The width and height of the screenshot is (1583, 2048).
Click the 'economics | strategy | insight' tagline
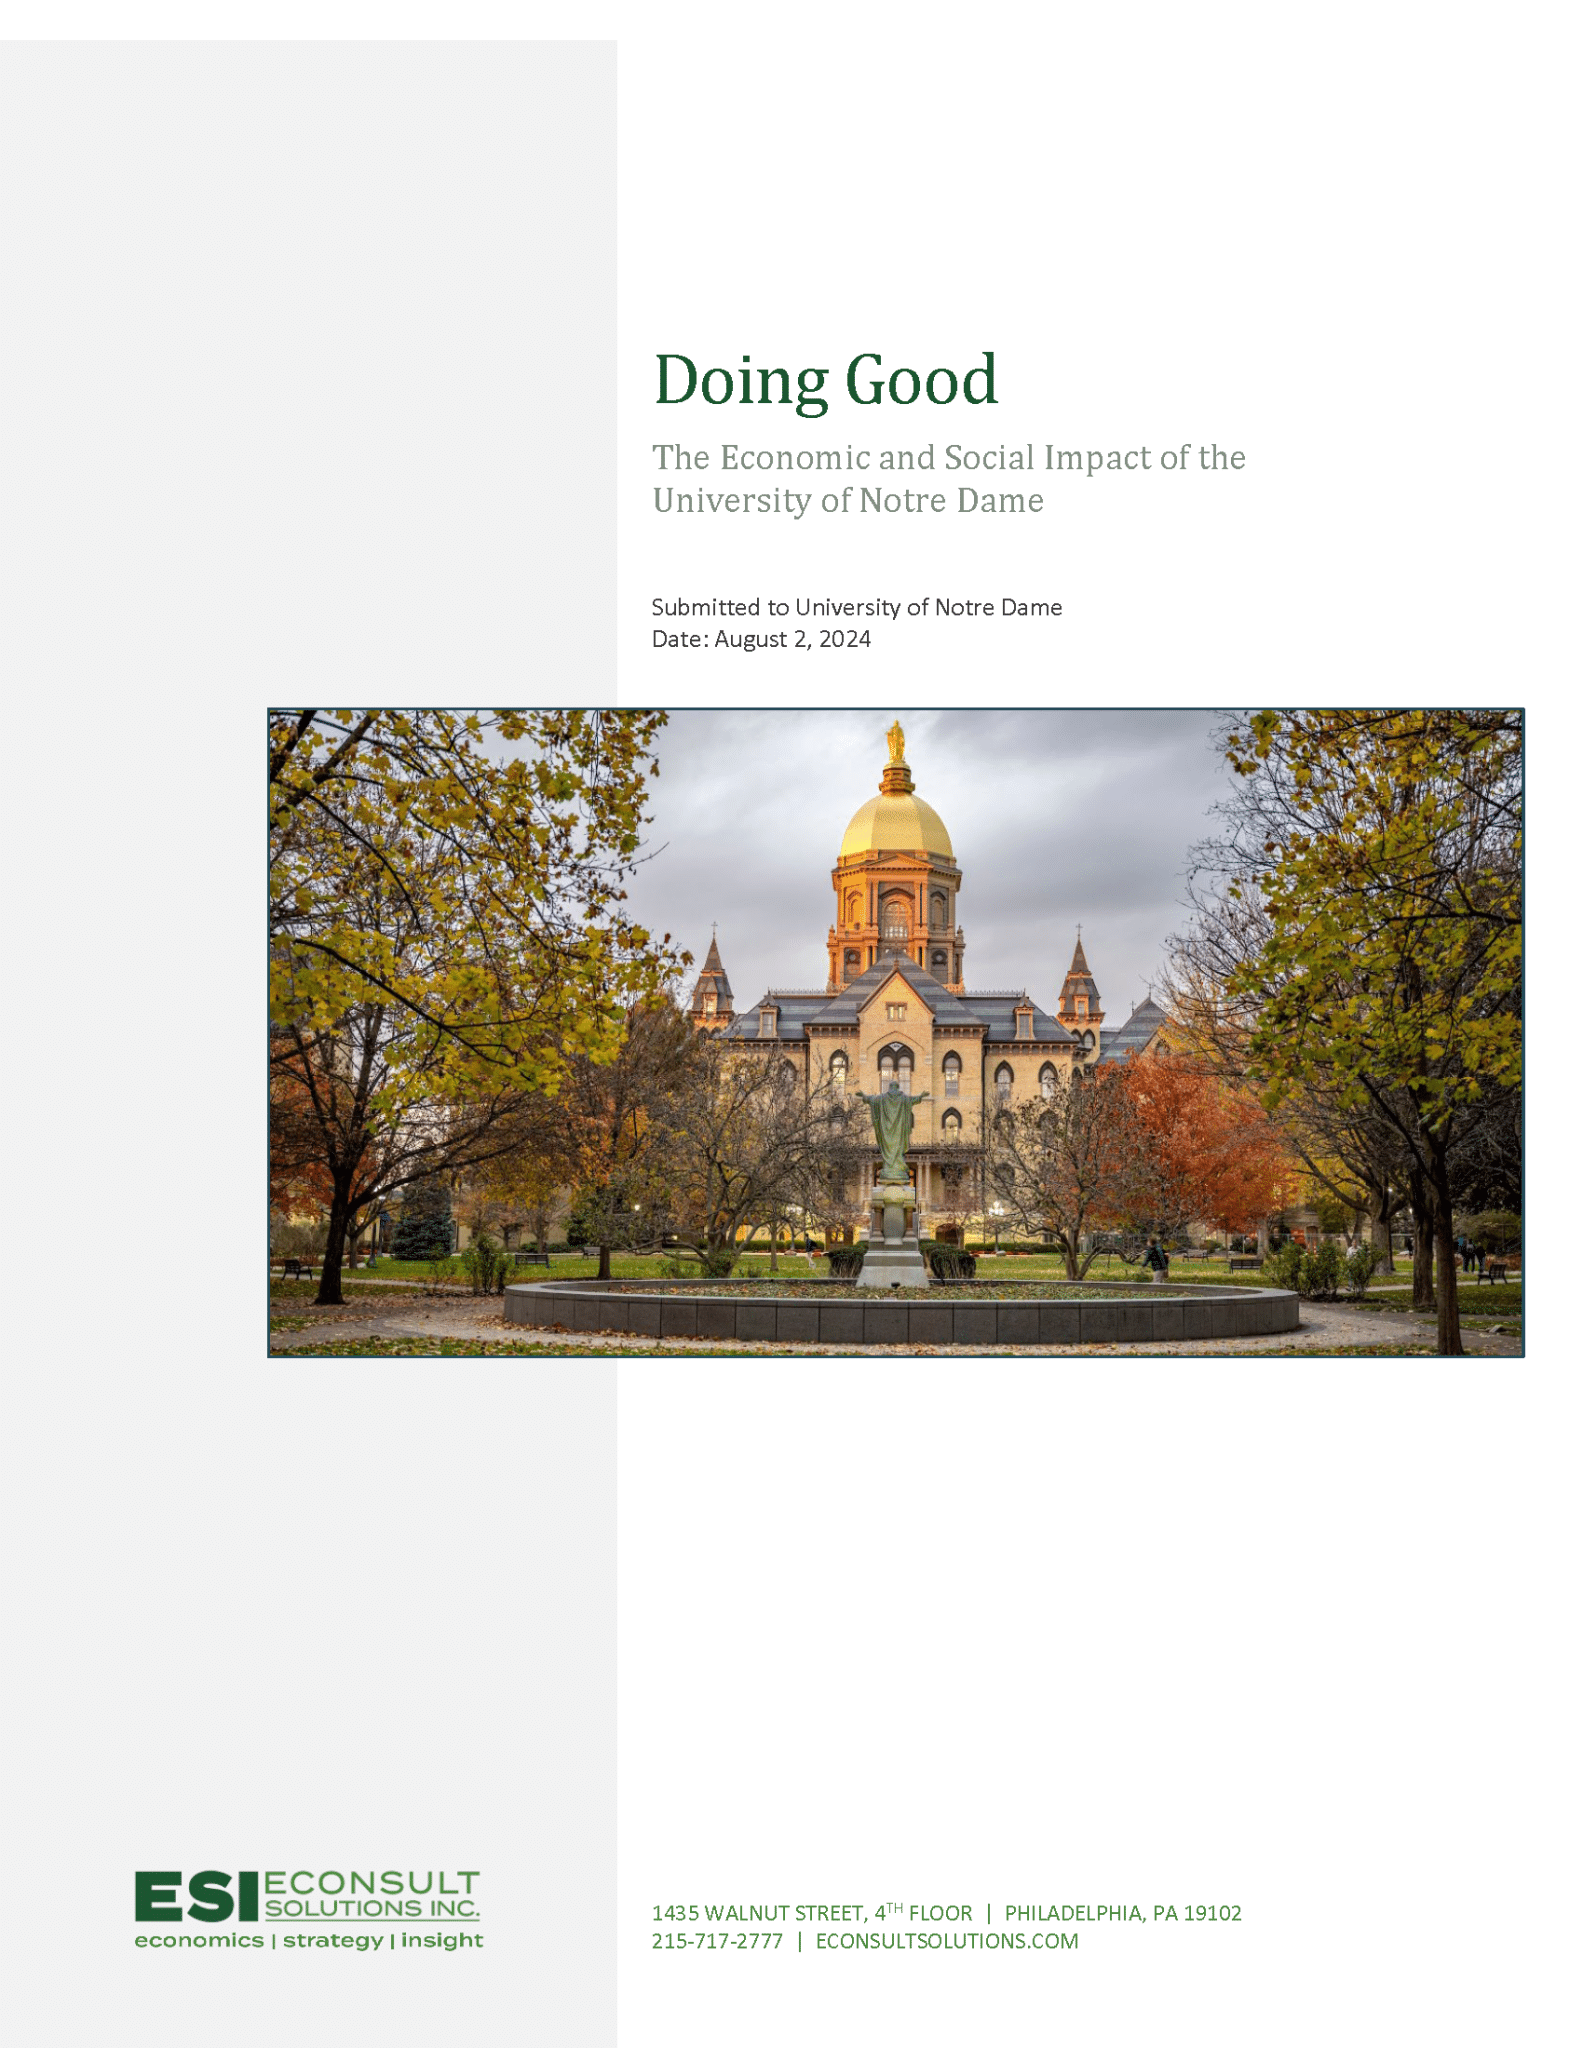(309, 1941)
